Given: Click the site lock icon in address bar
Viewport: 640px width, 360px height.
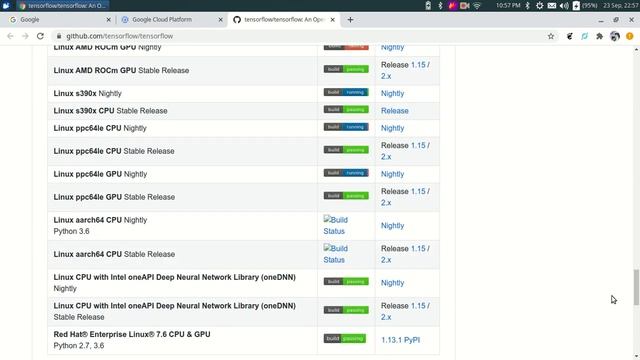Looking at the screenshot, I should coord(59,36).
